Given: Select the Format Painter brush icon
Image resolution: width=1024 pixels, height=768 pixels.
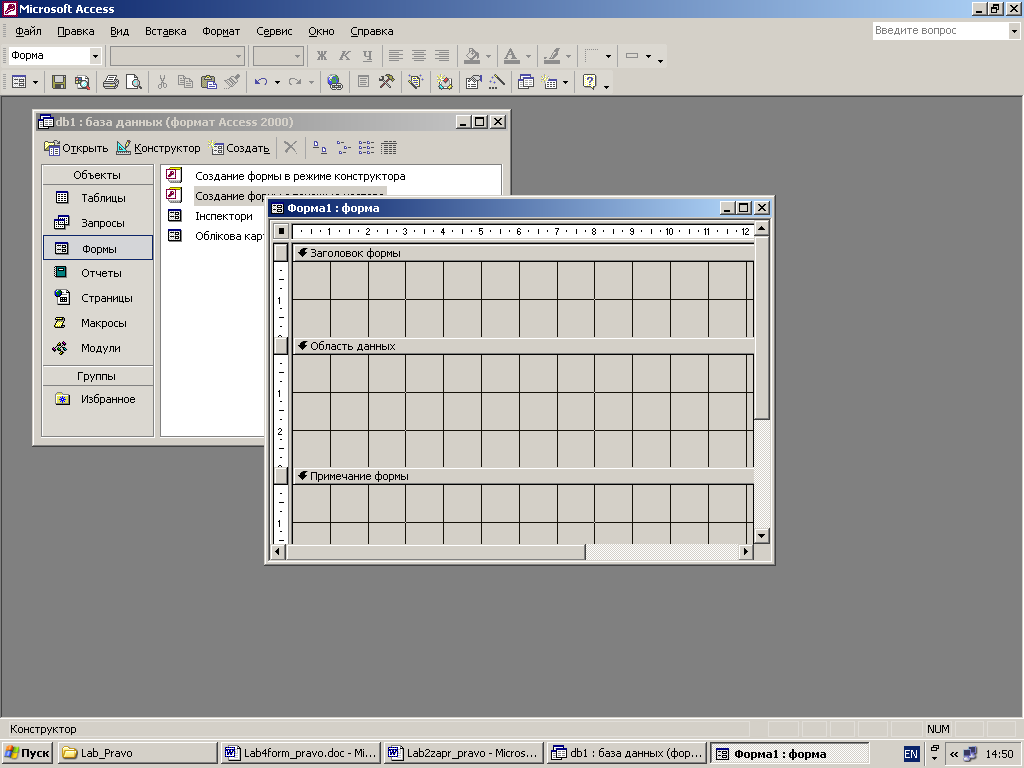Looking at the screenshot, I should [x=232, y=82].
